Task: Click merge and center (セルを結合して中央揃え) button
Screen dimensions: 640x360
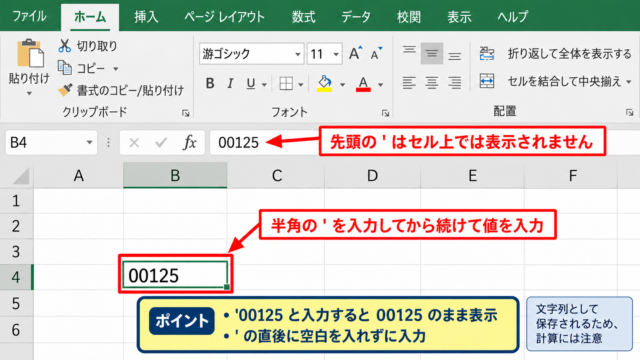Action: (550, 81)
